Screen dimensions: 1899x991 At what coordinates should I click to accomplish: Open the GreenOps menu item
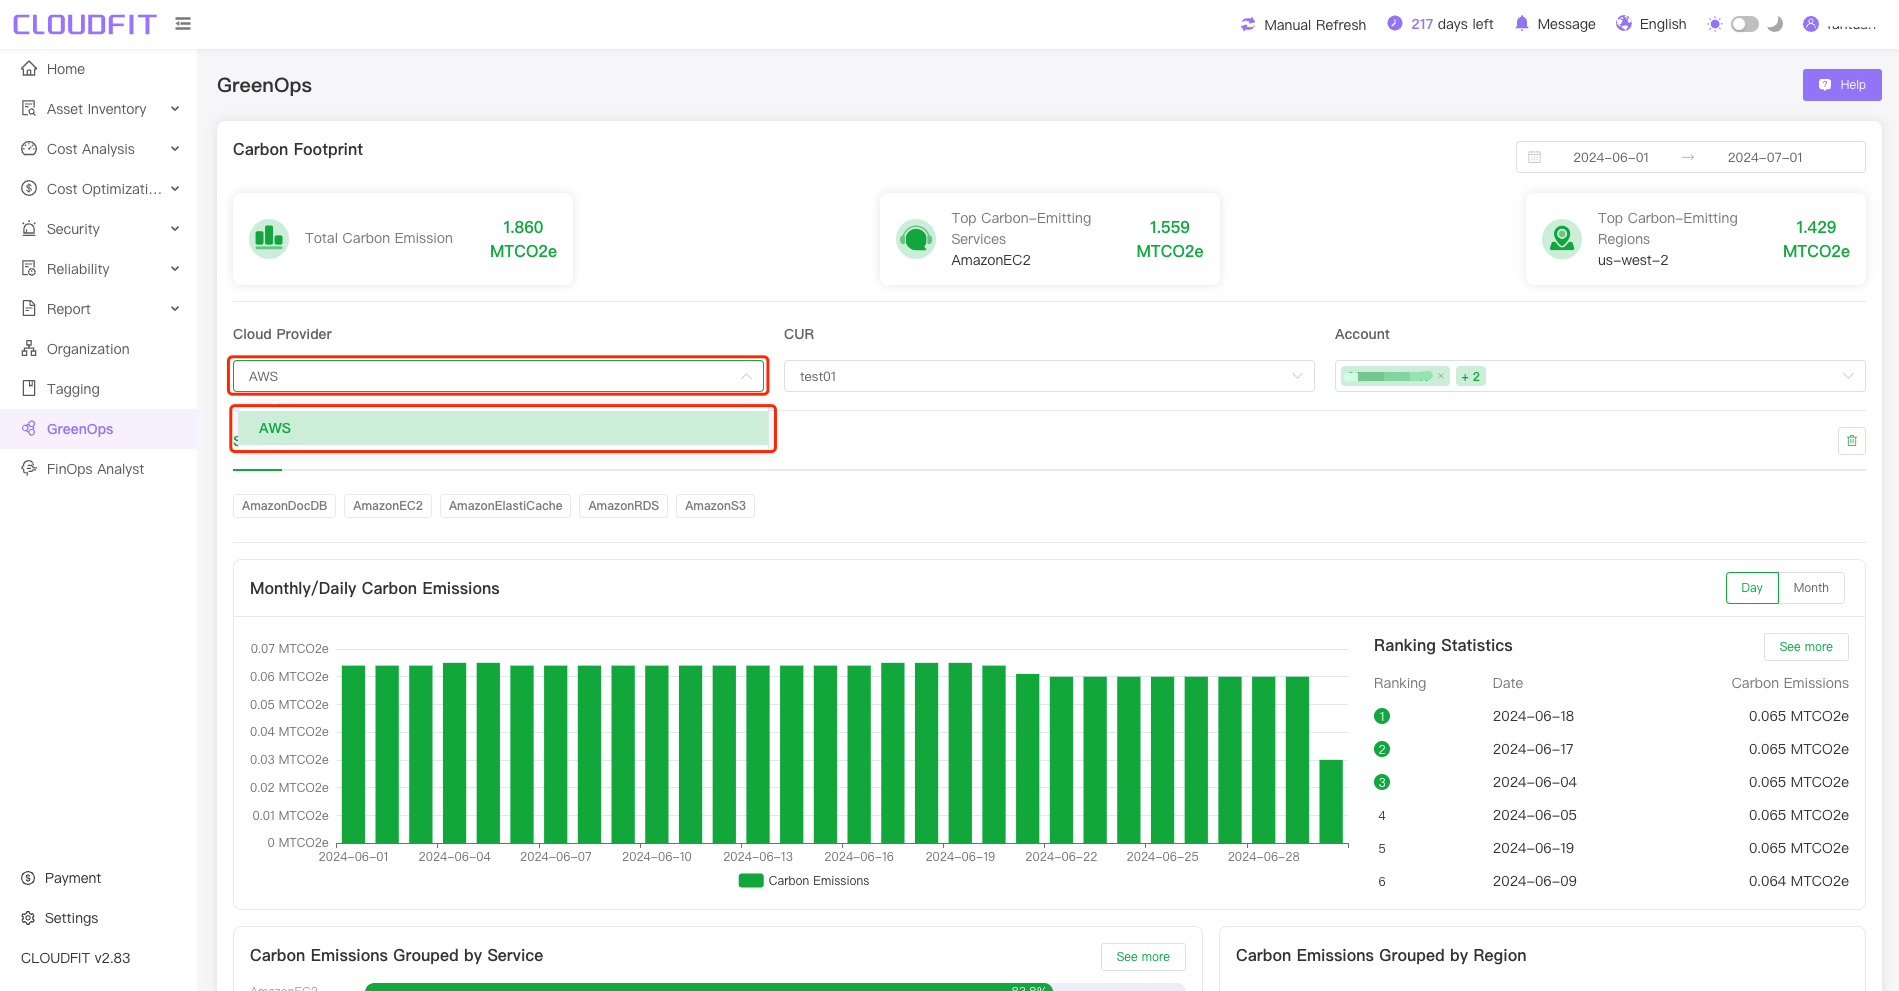(x=98, y=429)
